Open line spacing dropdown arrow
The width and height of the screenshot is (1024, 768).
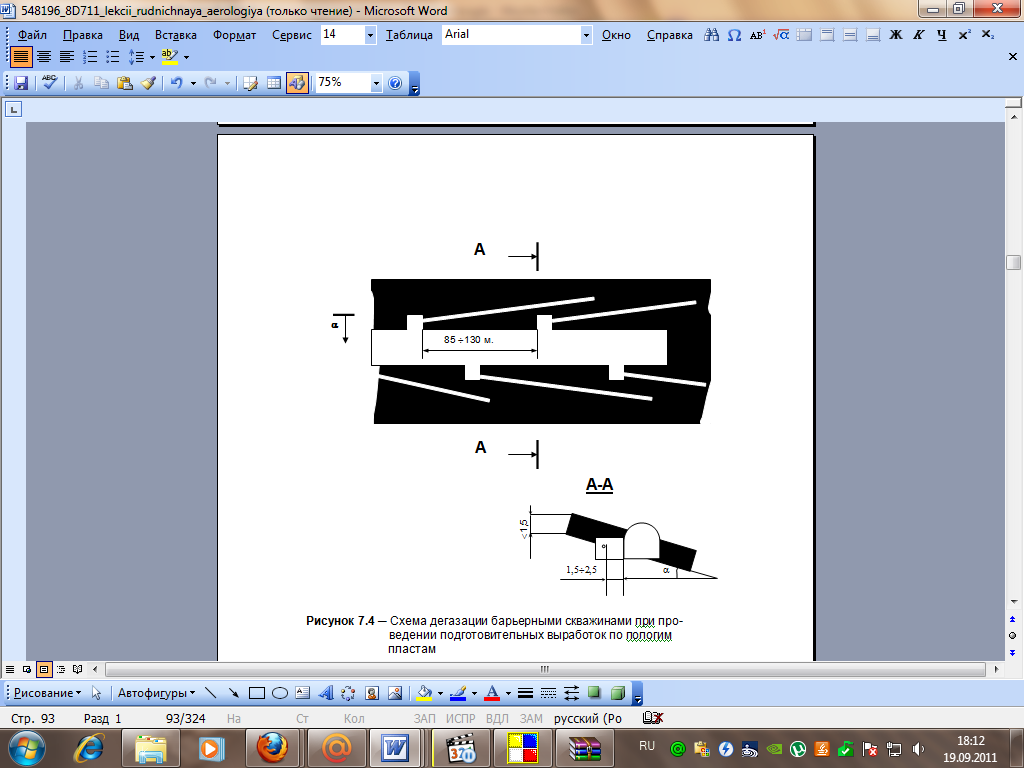[x=152, y=57]
